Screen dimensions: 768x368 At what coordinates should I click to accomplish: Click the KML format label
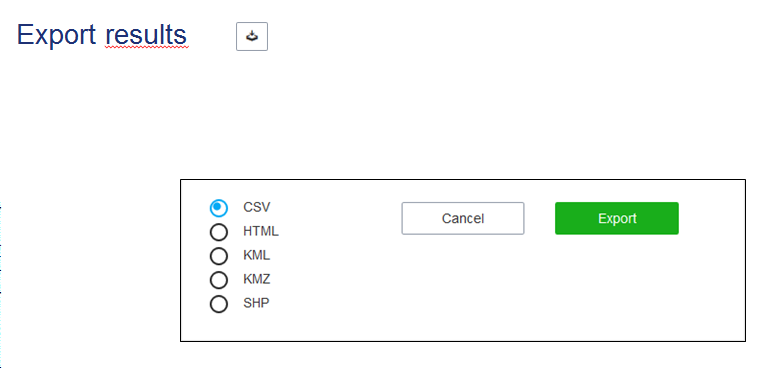tap(257, 255)
